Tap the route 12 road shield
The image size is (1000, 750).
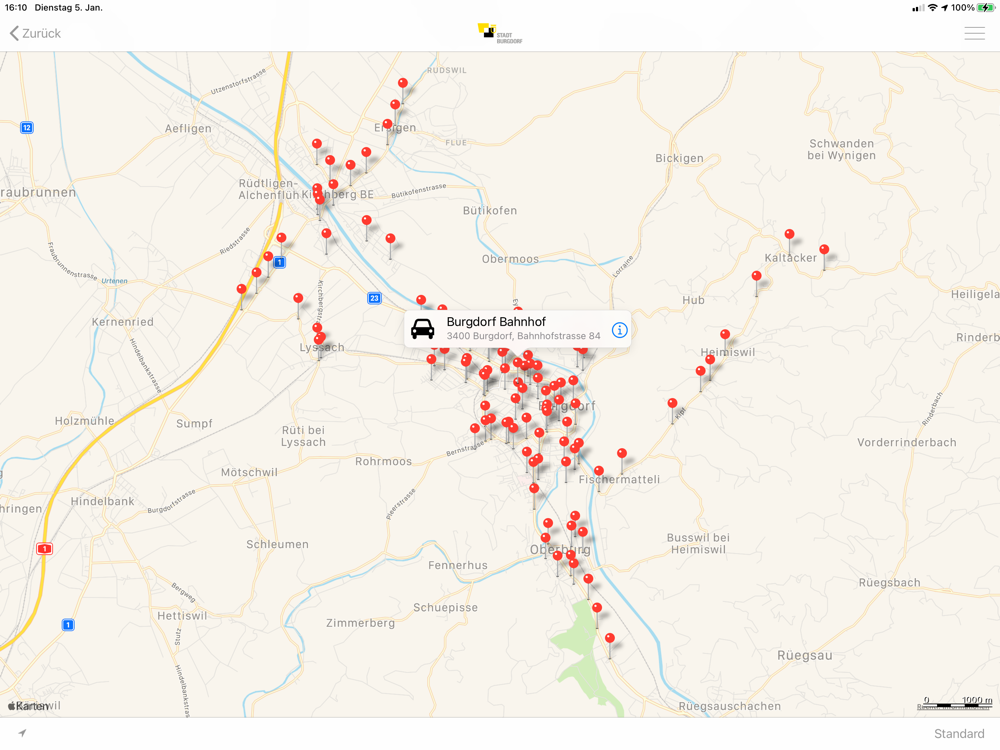[27, 128]
